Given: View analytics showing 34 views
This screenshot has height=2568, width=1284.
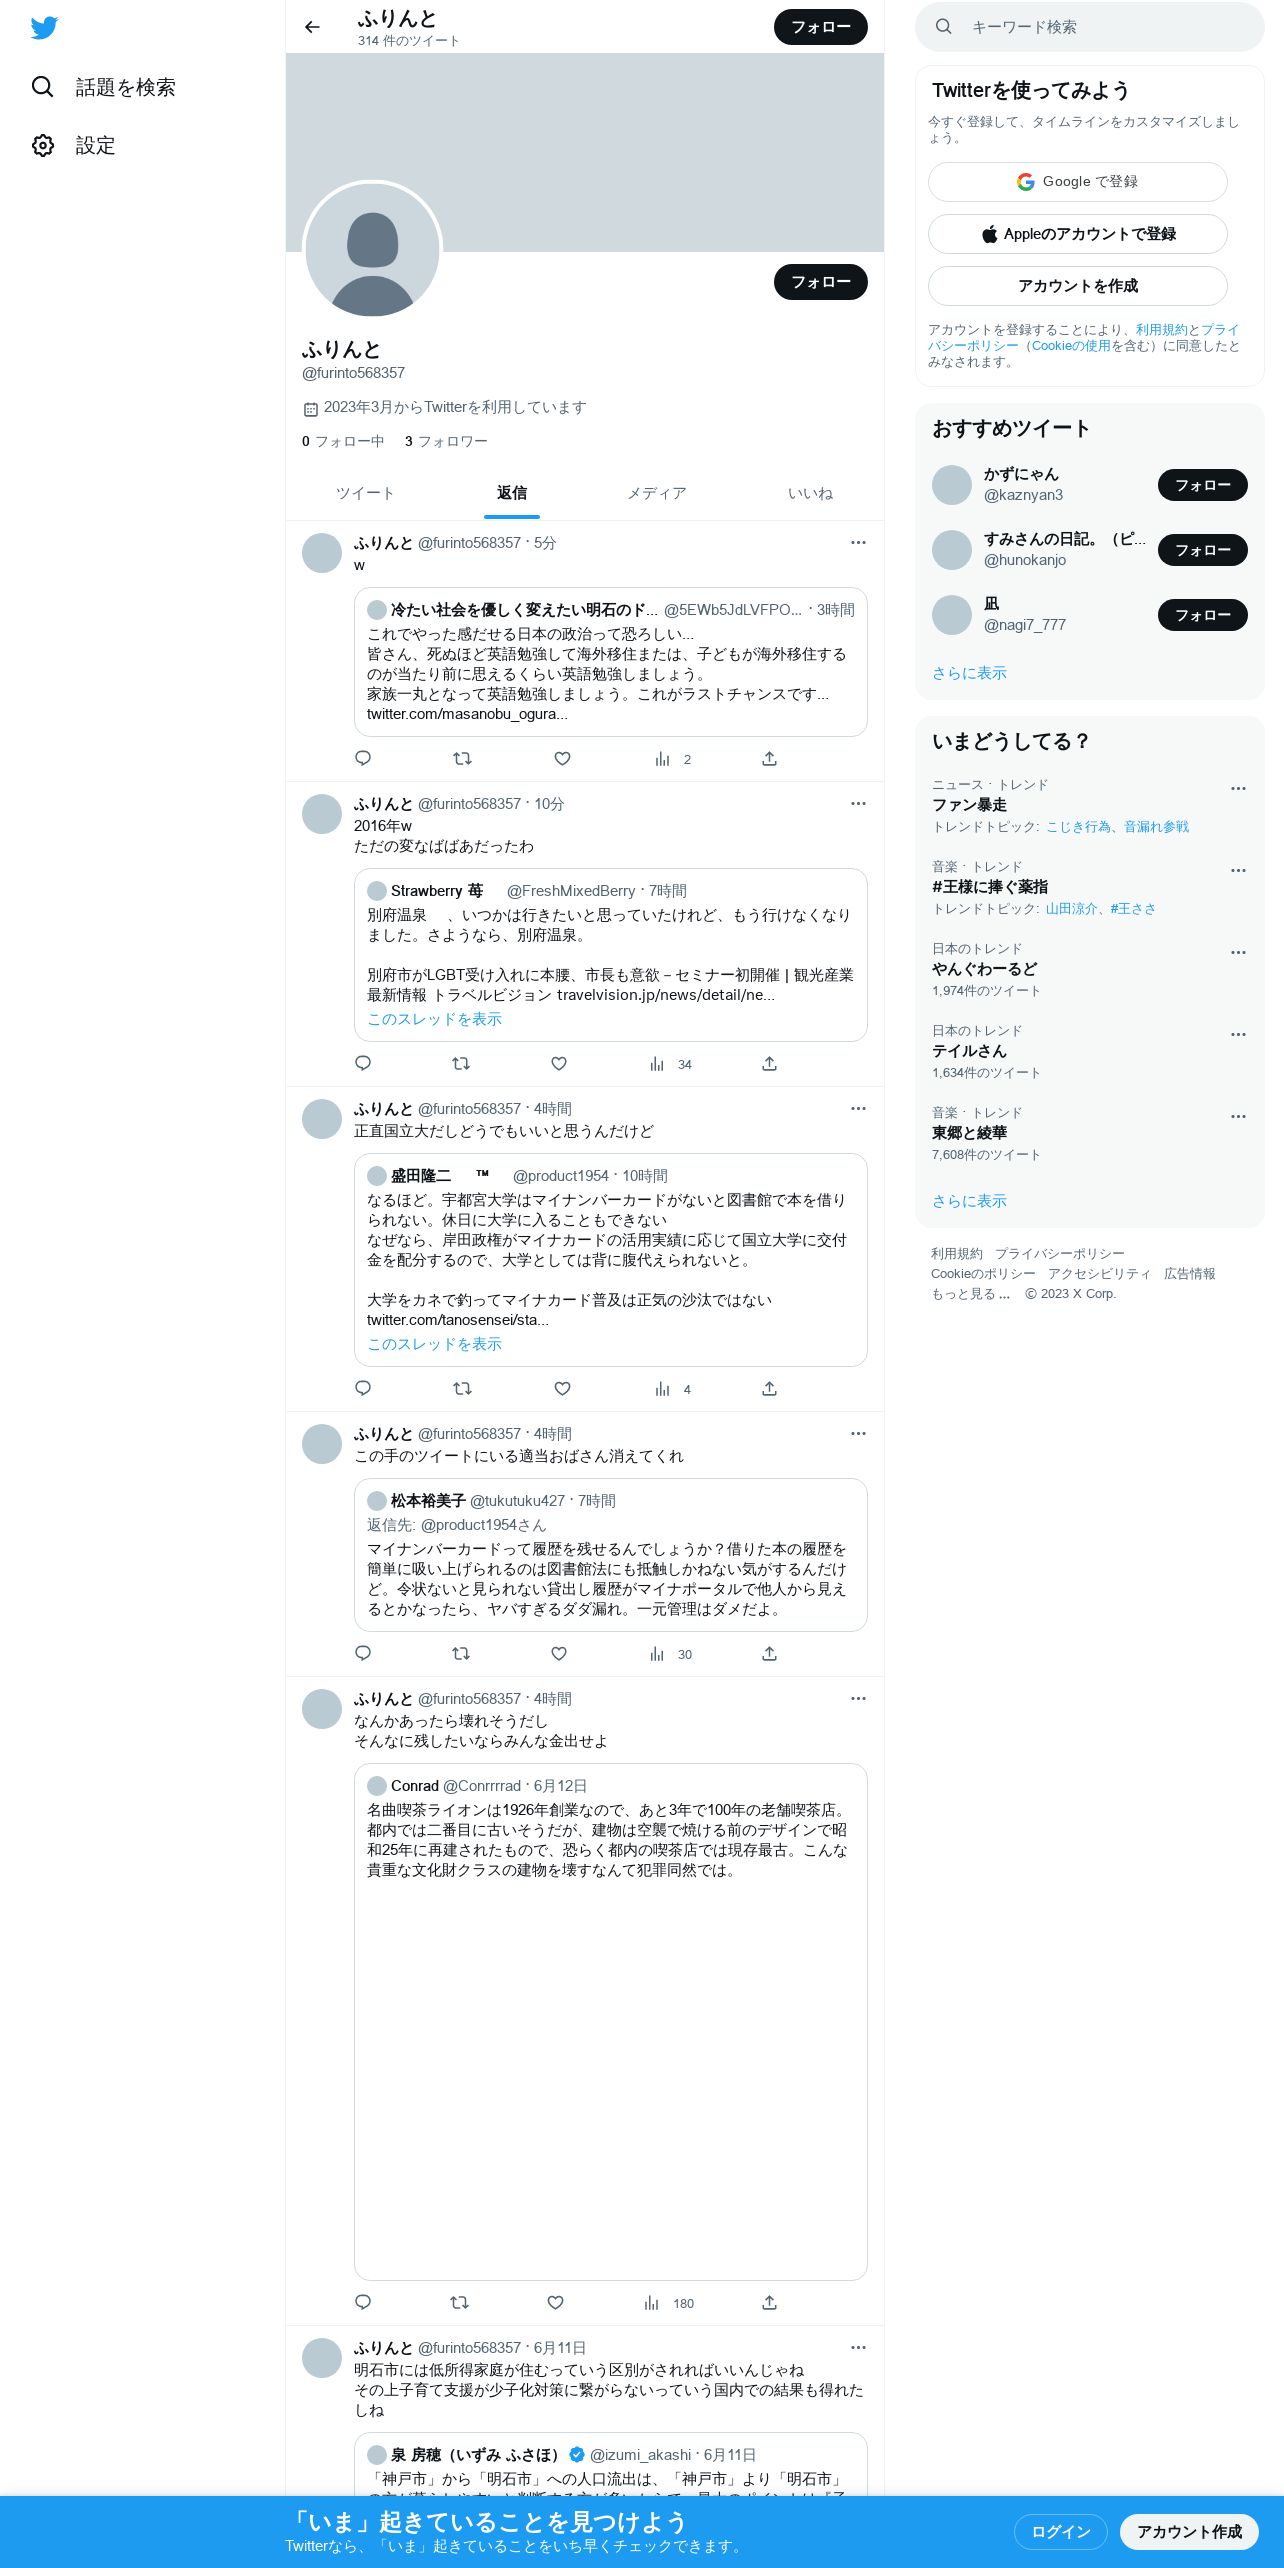Looking at the screenshot, I should click(669, 1064).
